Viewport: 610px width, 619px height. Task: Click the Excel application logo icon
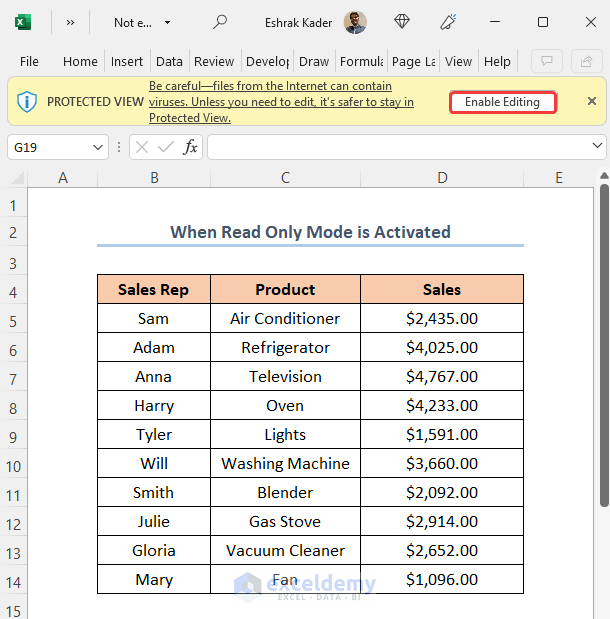pos(23,22)
